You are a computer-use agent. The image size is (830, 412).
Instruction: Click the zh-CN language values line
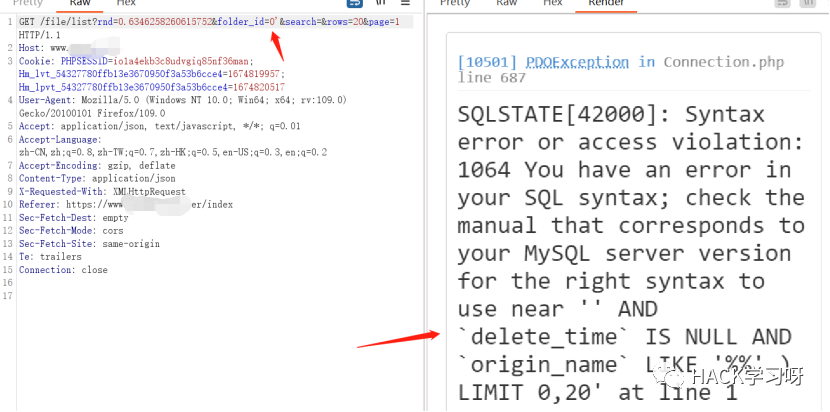[173, 152]
